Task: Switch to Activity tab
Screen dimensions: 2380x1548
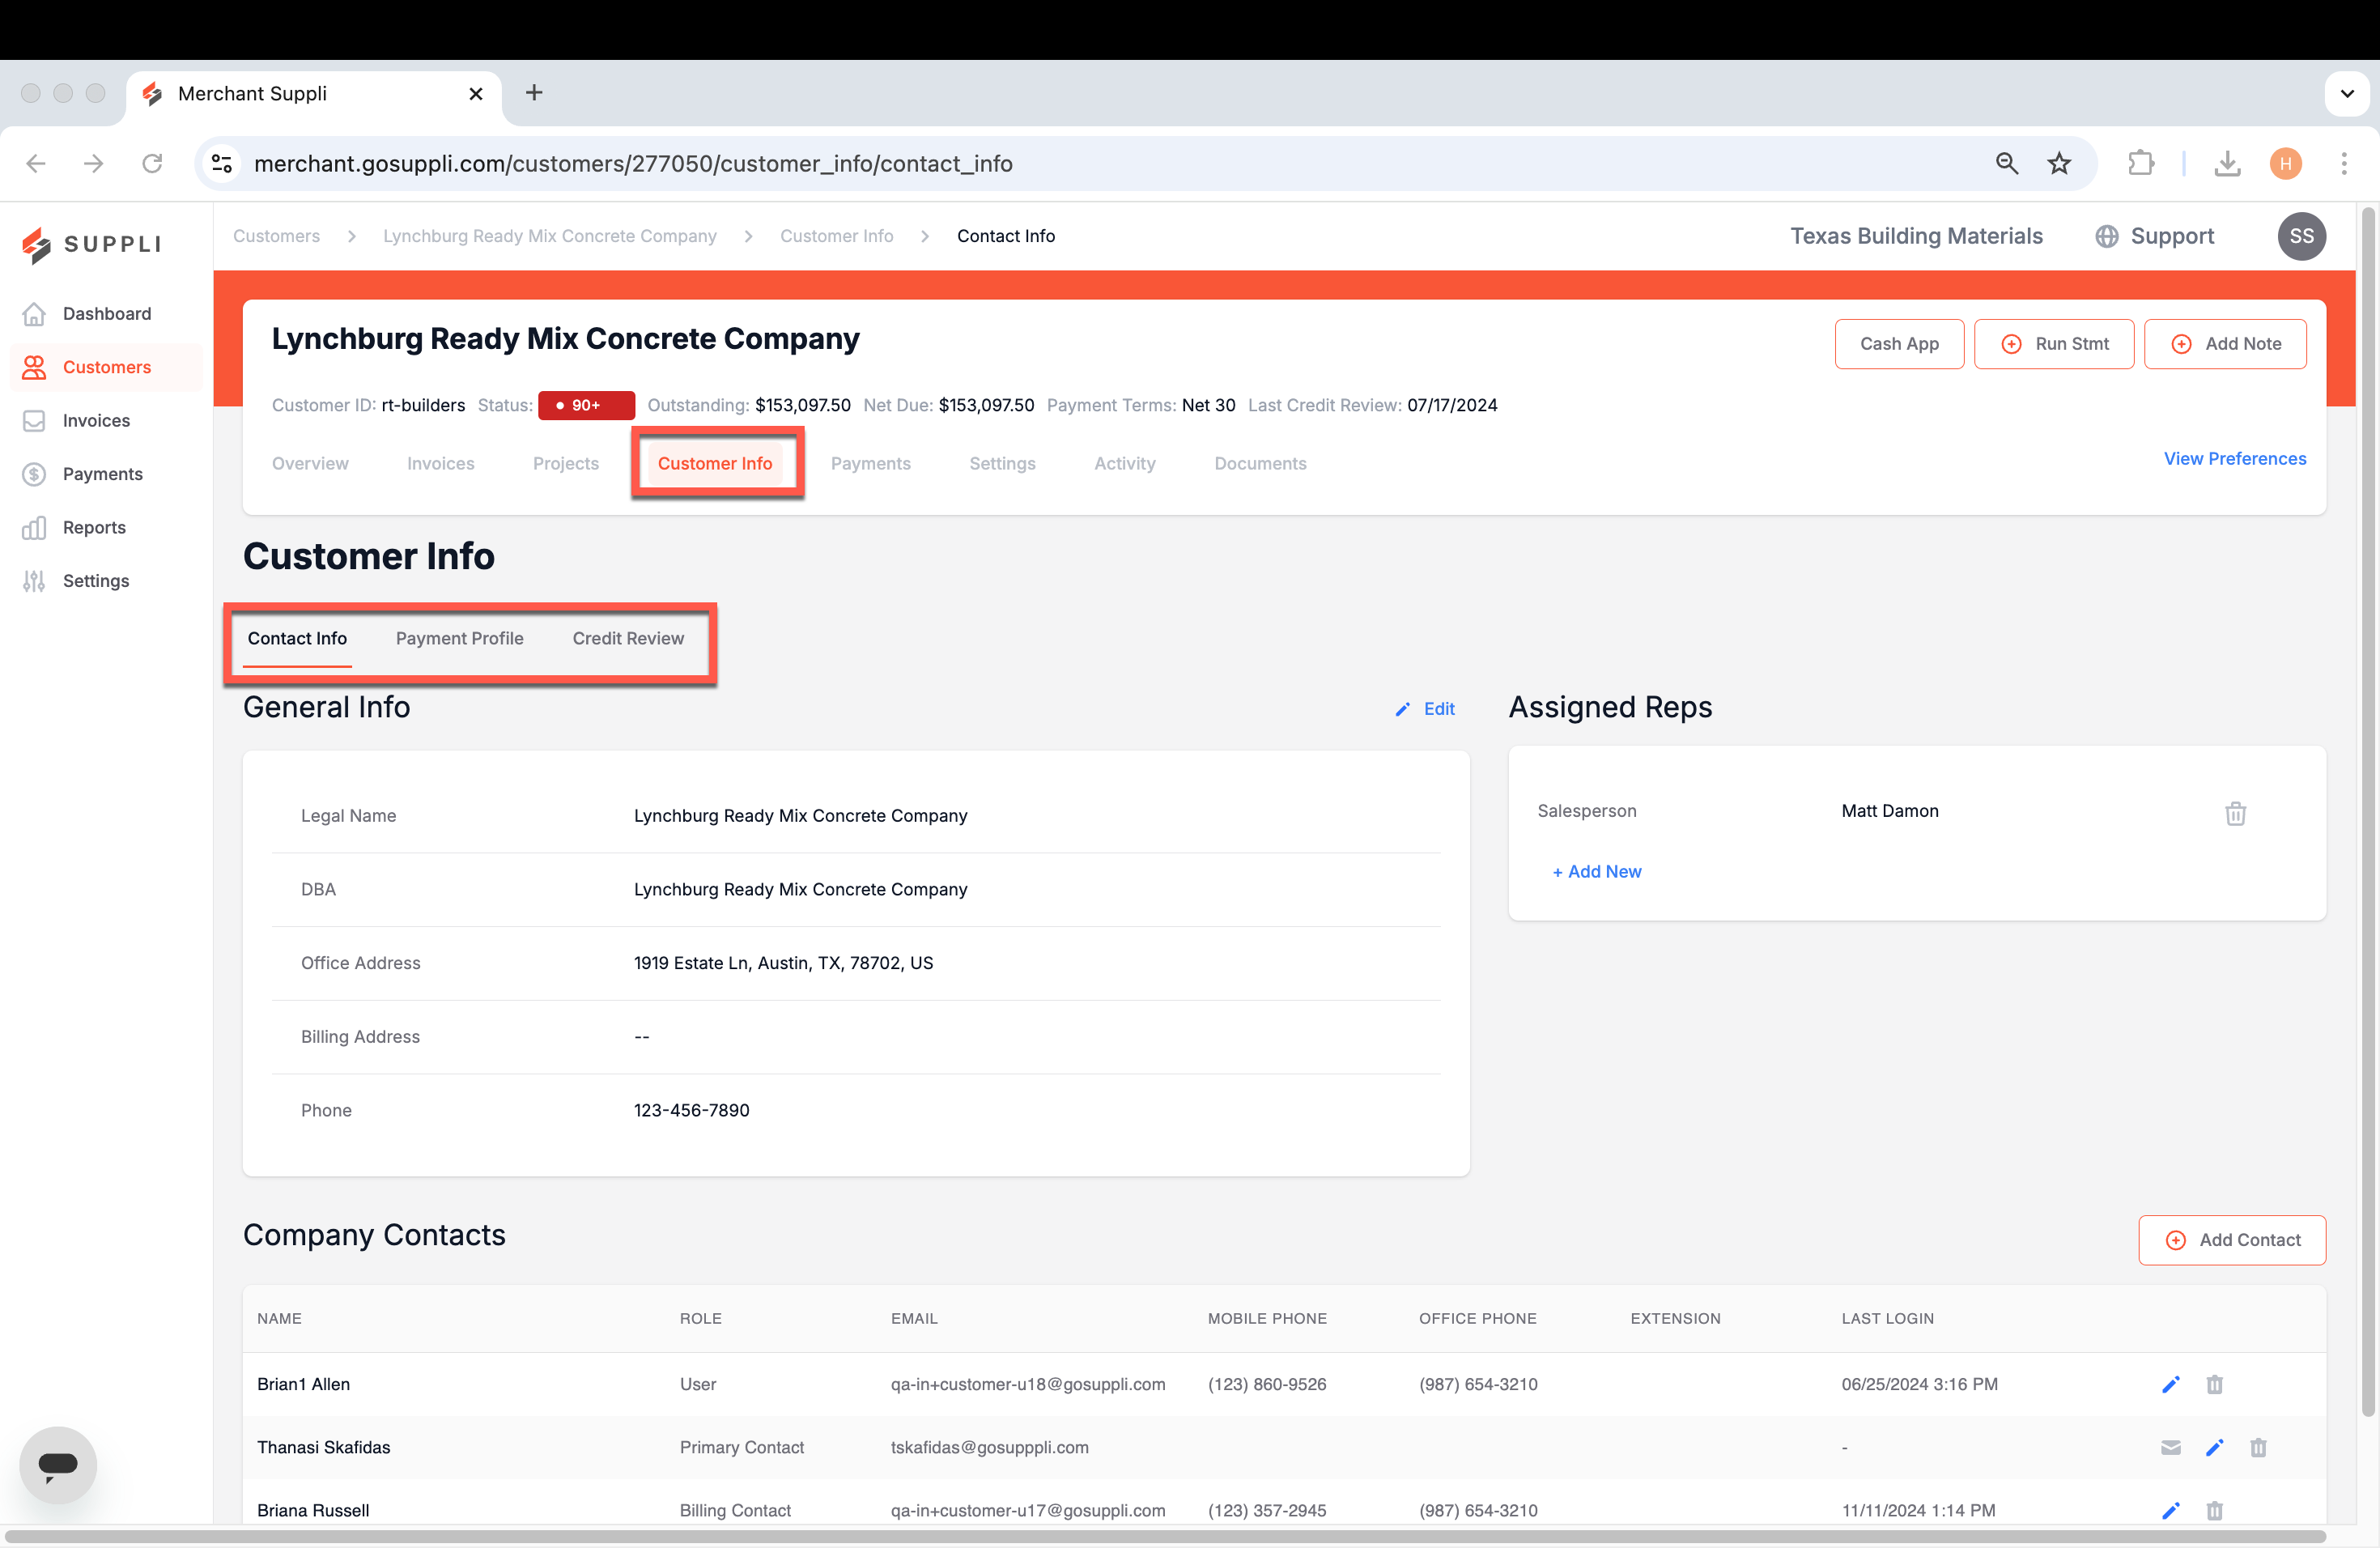Action: coord(1124,463)
